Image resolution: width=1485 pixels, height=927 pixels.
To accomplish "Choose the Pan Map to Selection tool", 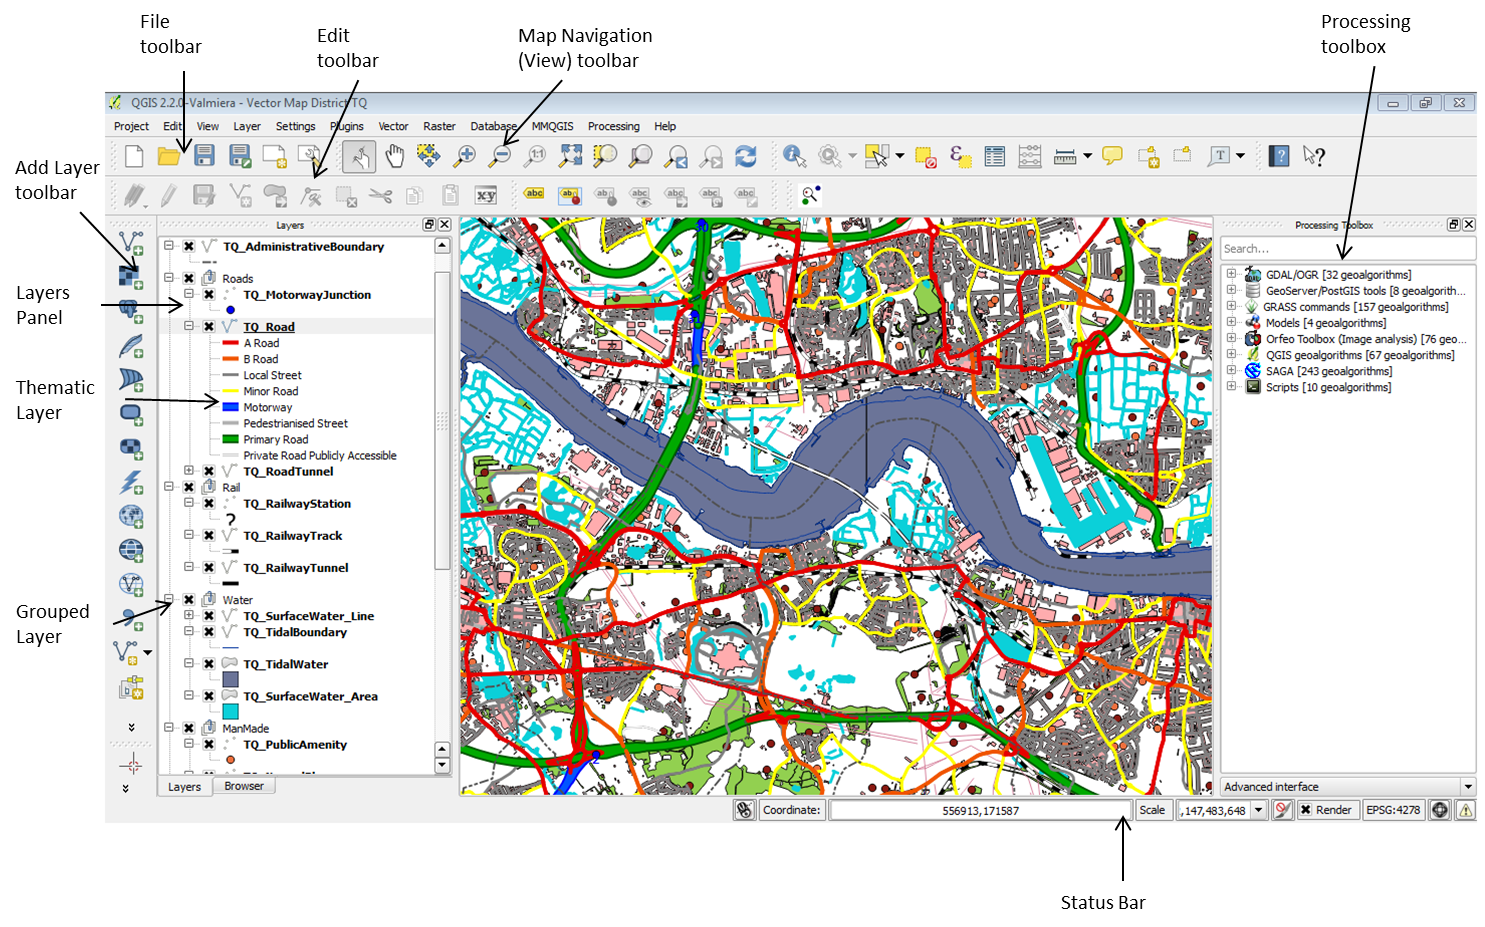I will (x=428, y=155).
